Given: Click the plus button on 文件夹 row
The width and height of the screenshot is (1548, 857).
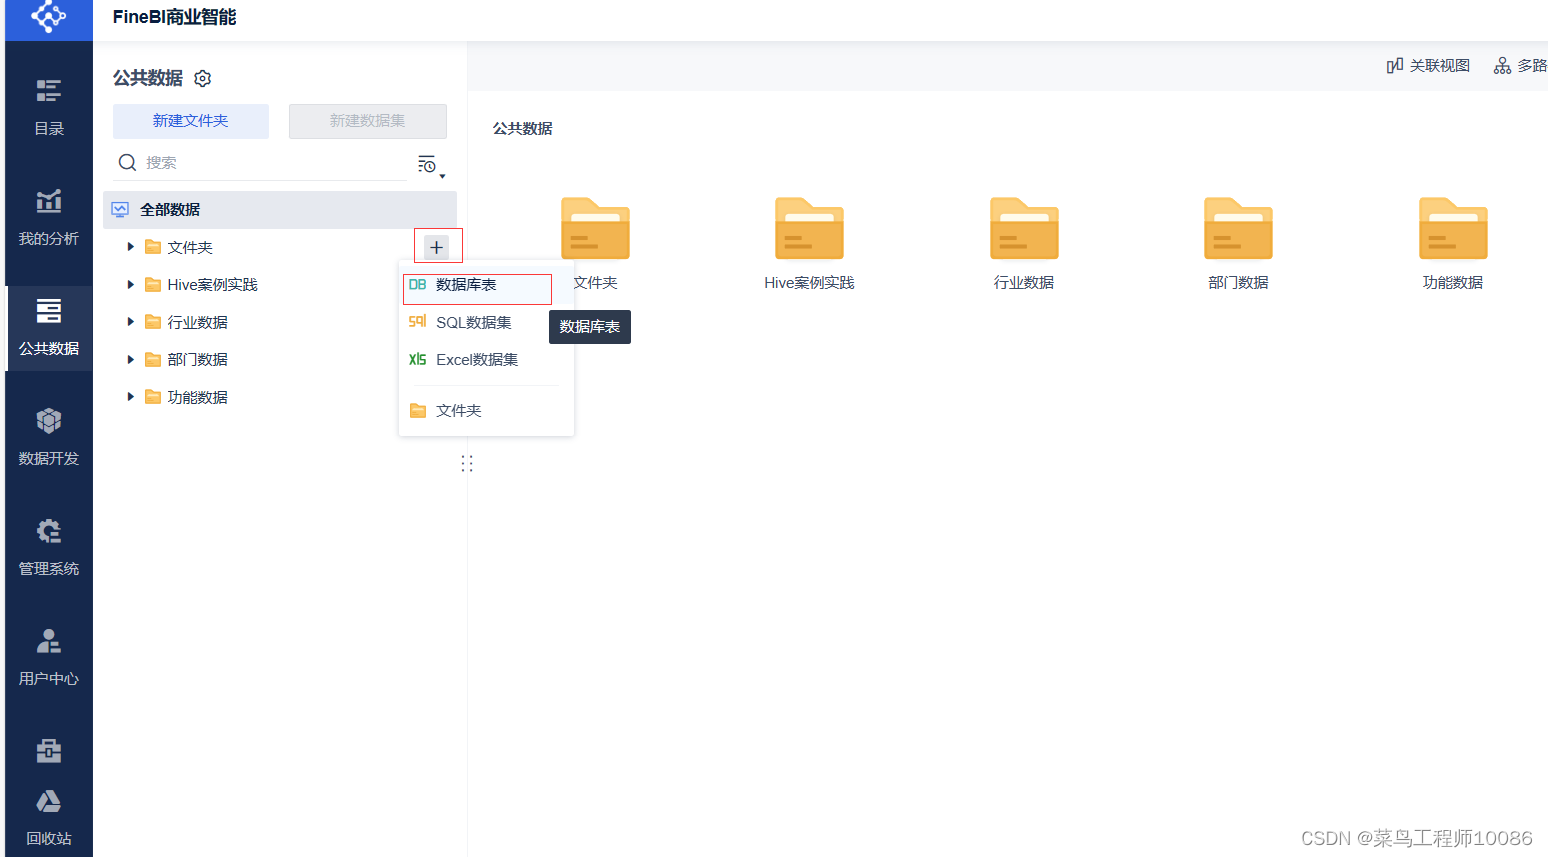Looking at the screenshot, I should pos(436,247).
